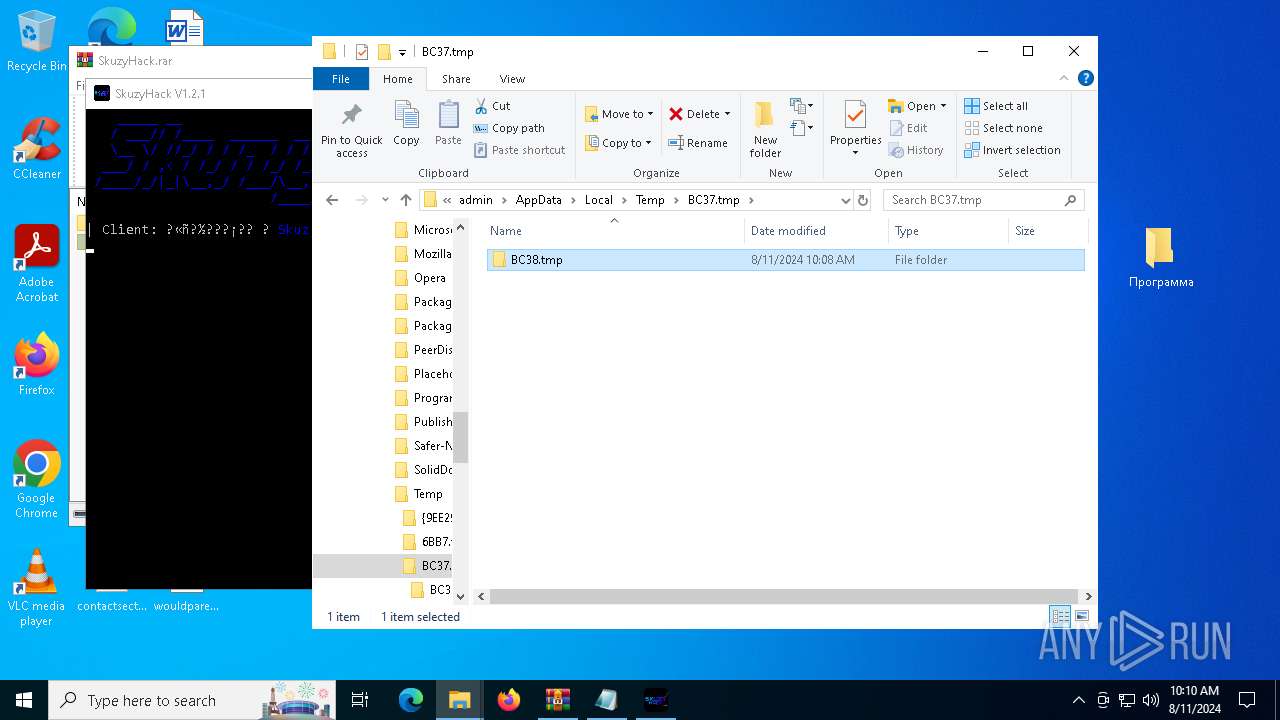Click Local in the address path

point(598,200)
